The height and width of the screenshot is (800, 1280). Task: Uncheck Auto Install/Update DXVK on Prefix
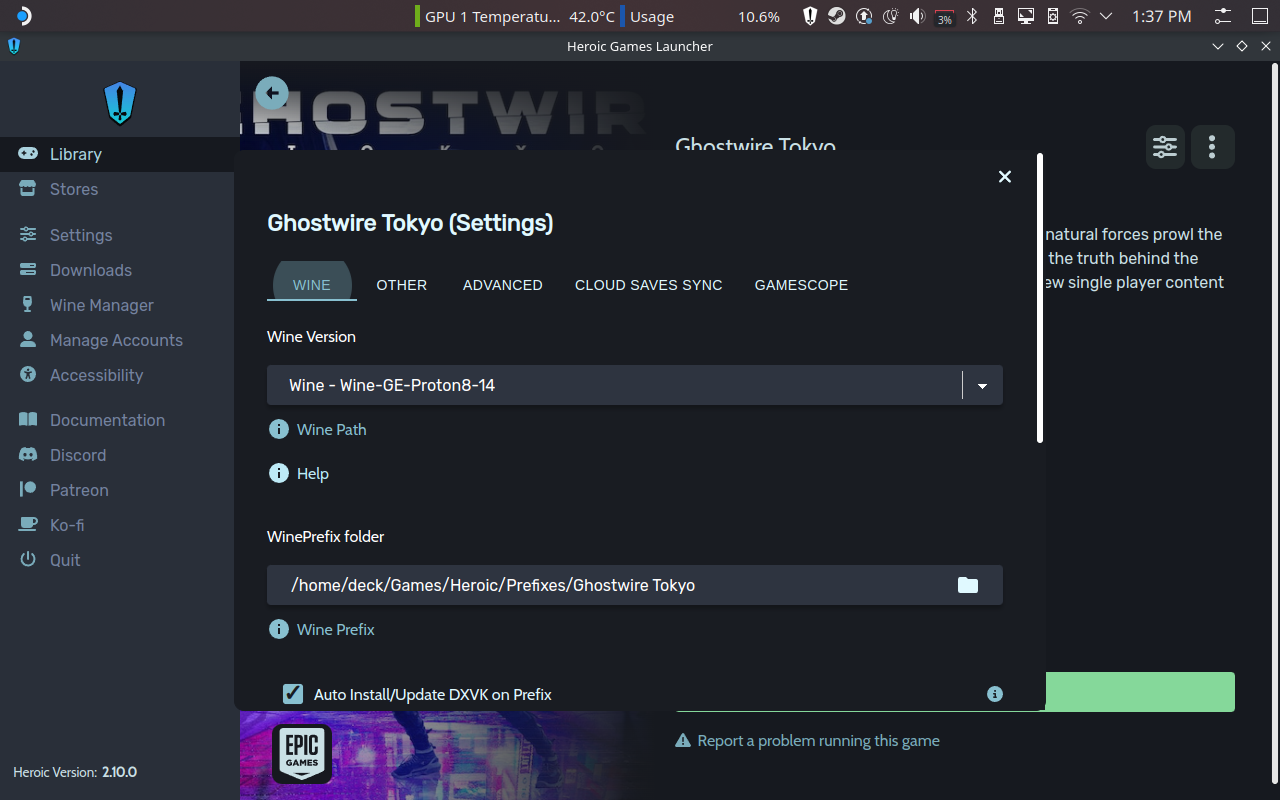click(x=293, y=693)
